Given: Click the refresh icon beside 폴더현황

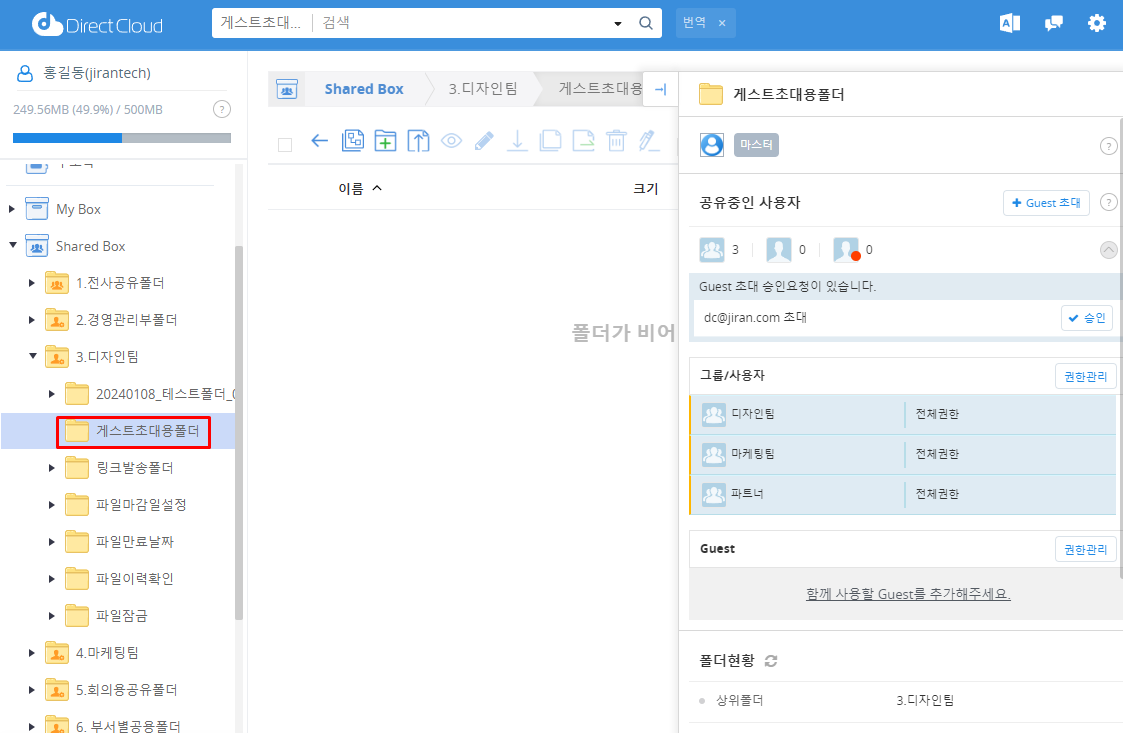Looking at the screenshot, I should pos(771,661).
